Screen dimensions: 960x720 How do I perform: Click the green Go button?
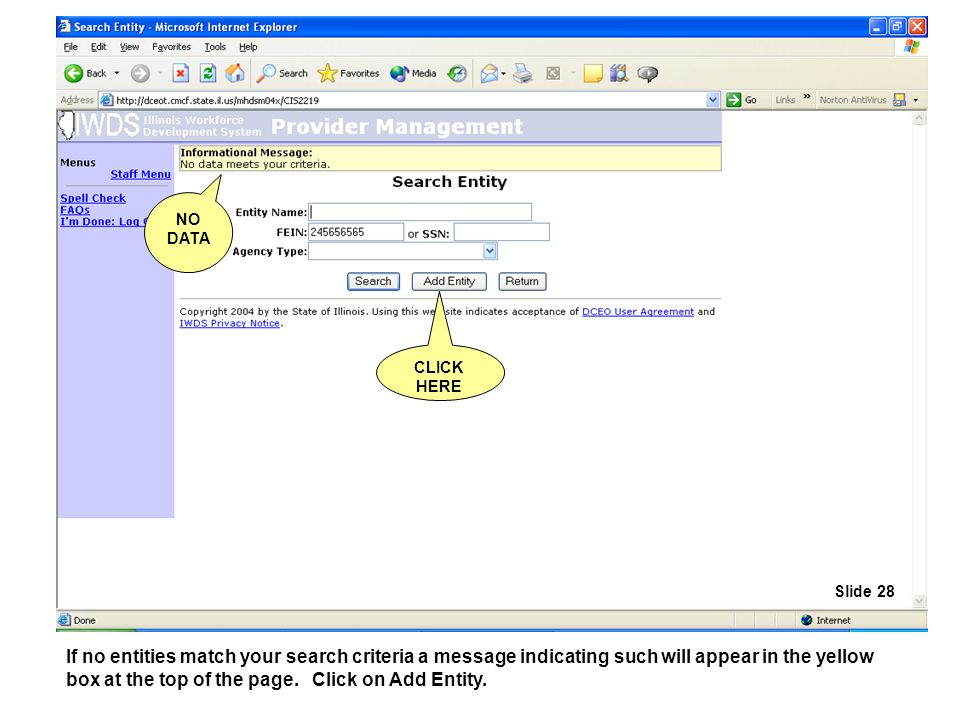coord(741,100)
